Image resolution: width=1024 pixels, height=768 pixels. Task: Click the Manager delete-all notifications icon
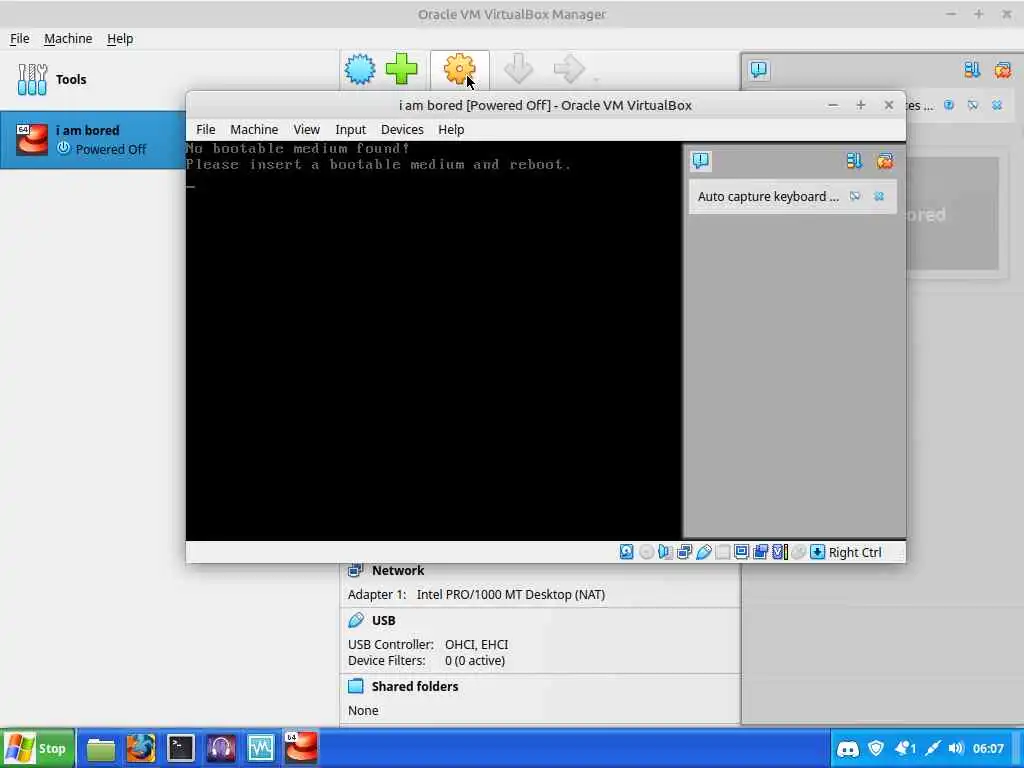tap(1002, 69)
